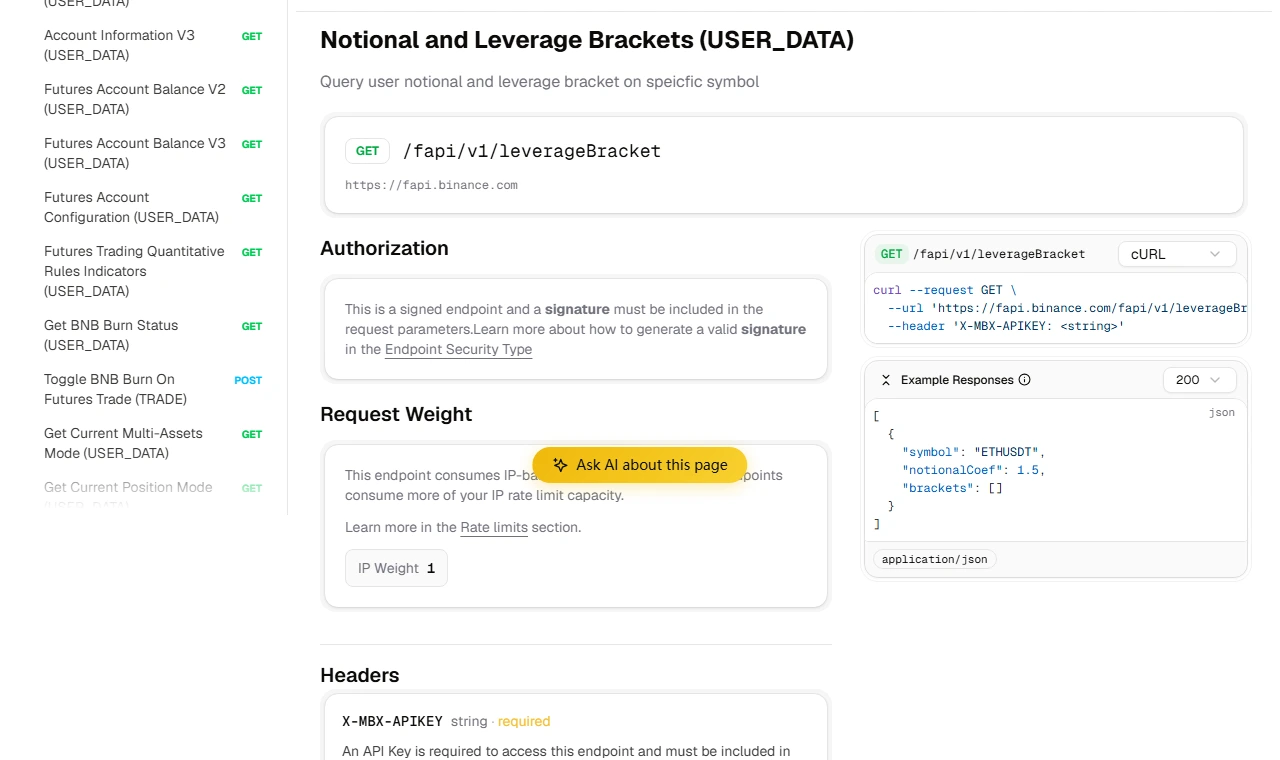Open the 200 response code dropdown
The width and height of the screenshot is (1280, 760).
[x=1200, y=380]
